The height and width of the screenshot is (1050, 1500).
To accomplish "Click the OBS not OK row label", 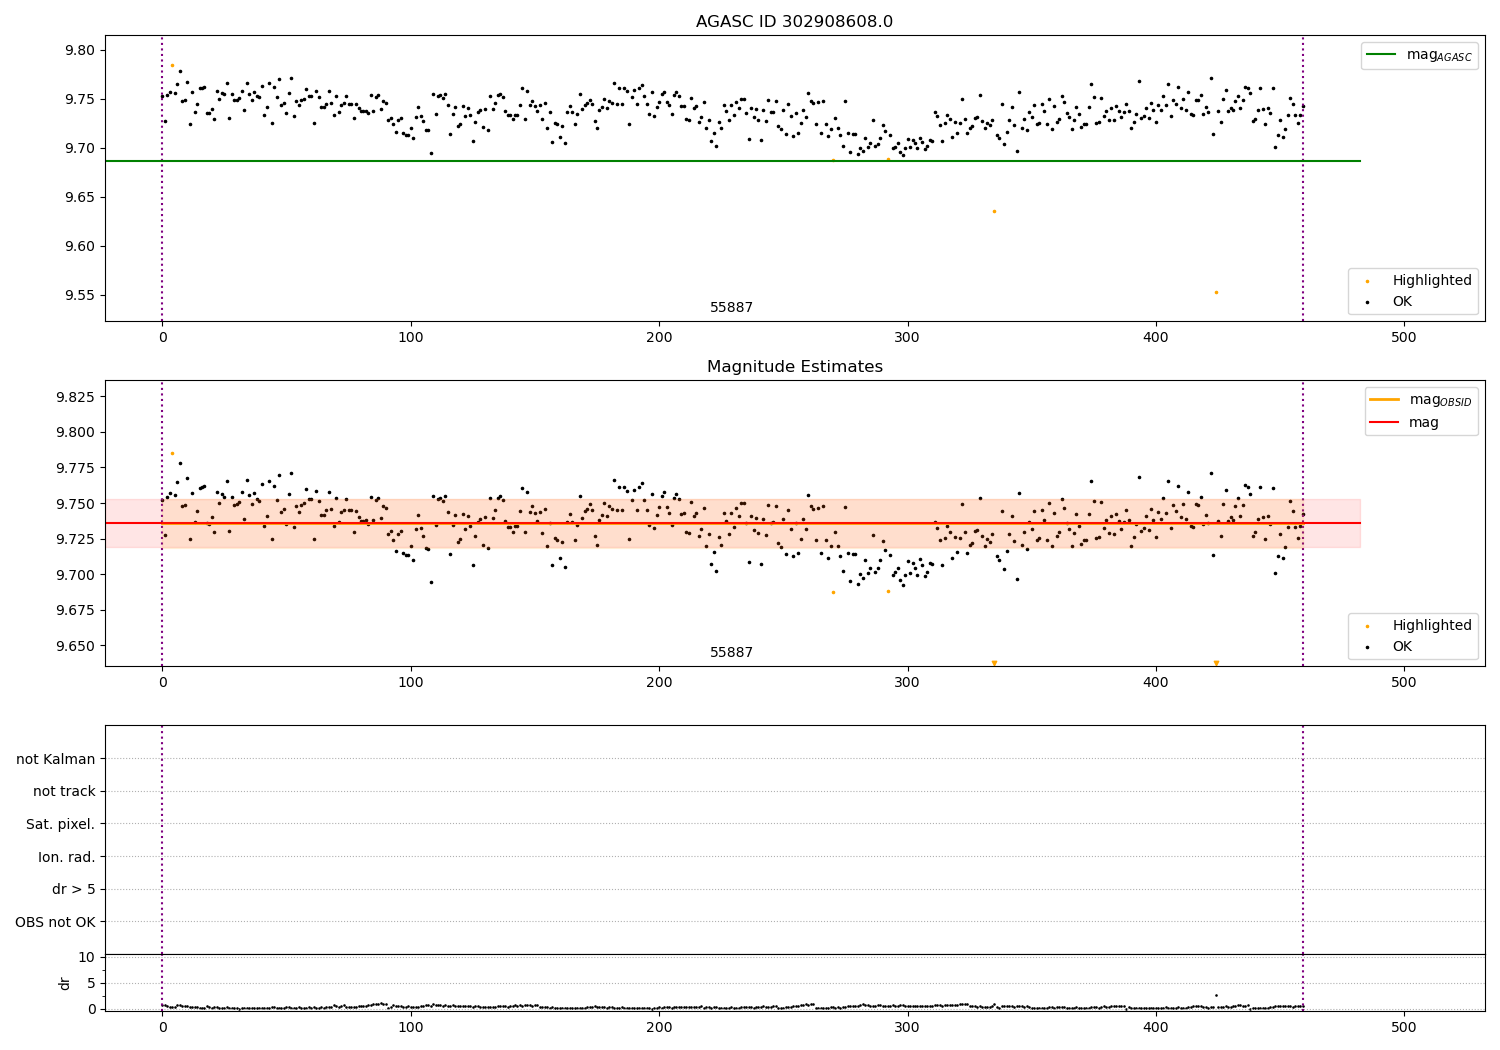I will 55,922.
